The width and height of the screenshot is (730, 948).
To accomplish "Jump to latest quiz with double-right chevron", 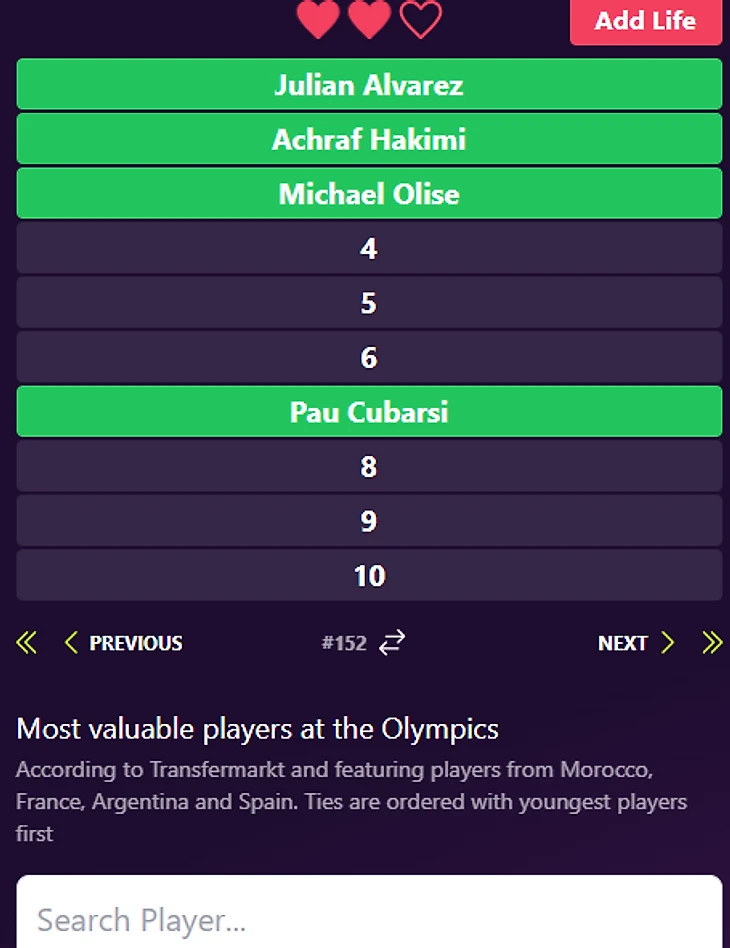I will coord(712,643).
